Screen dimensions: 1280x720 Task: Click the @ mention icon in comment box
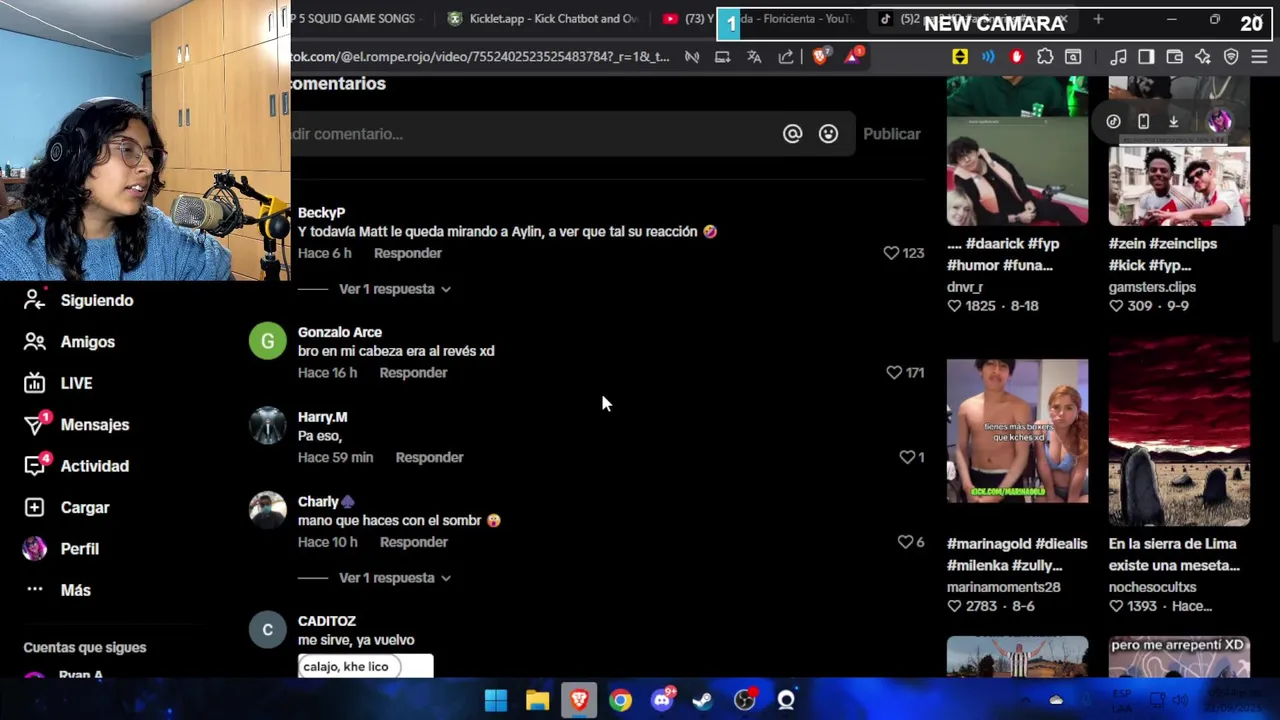(792, 133)
